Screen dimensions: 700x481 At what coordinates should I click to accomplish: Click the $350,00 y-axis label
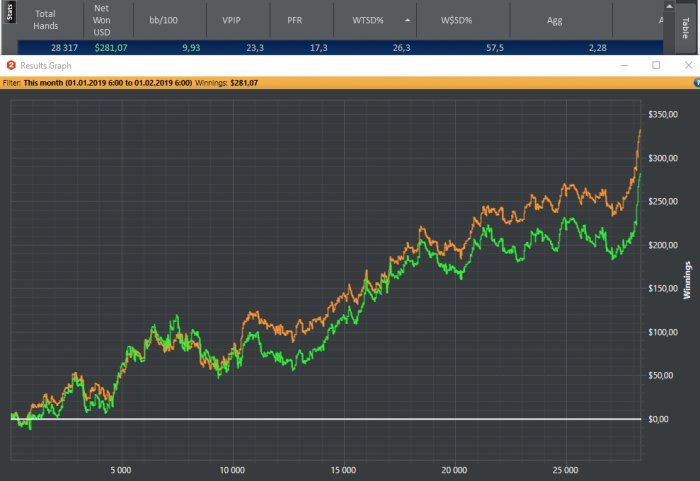pos(663,114)
